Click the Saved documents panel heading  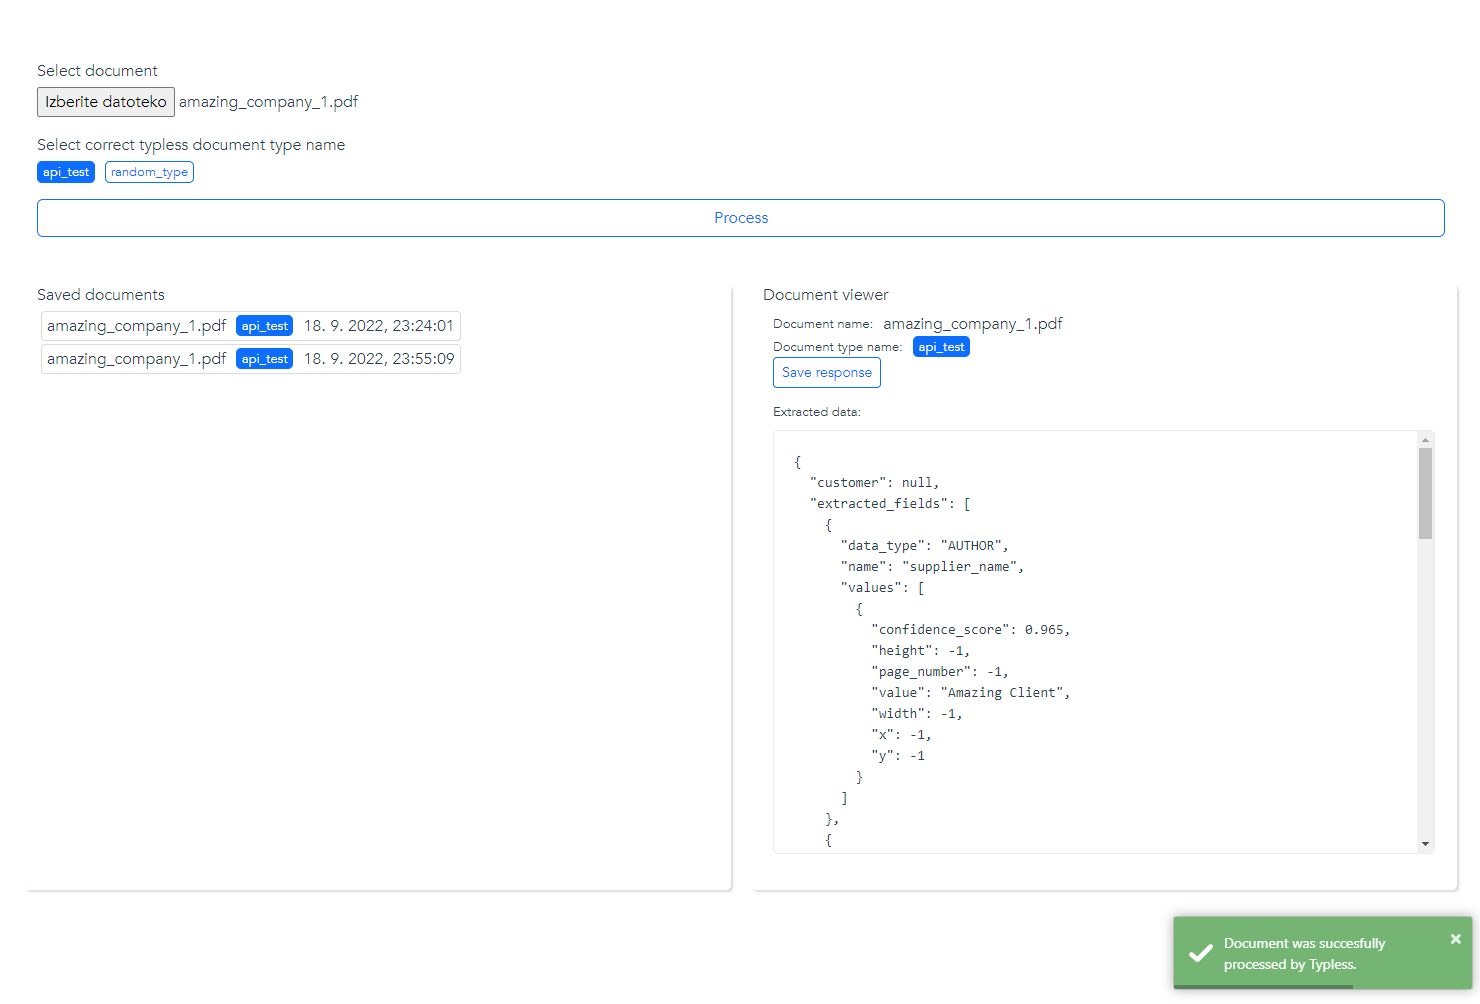(x=101, y=294)
